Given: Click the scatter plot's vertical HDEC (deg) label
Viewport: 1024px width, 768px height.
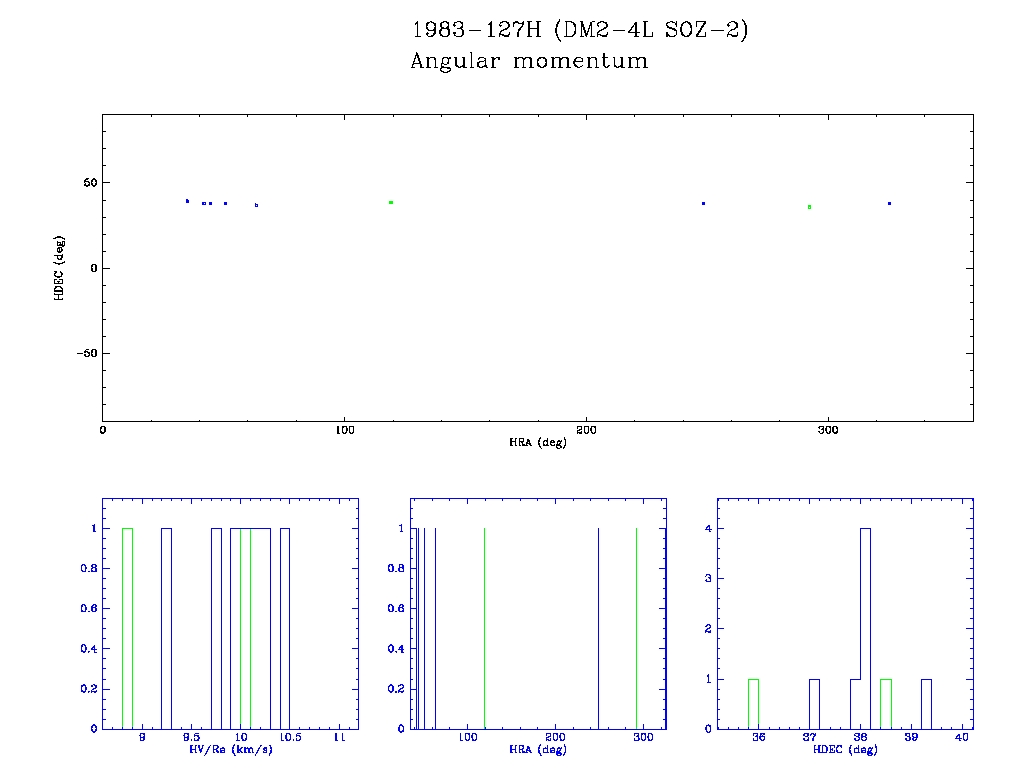Looking at the screenshot, I should click(60, 268).
